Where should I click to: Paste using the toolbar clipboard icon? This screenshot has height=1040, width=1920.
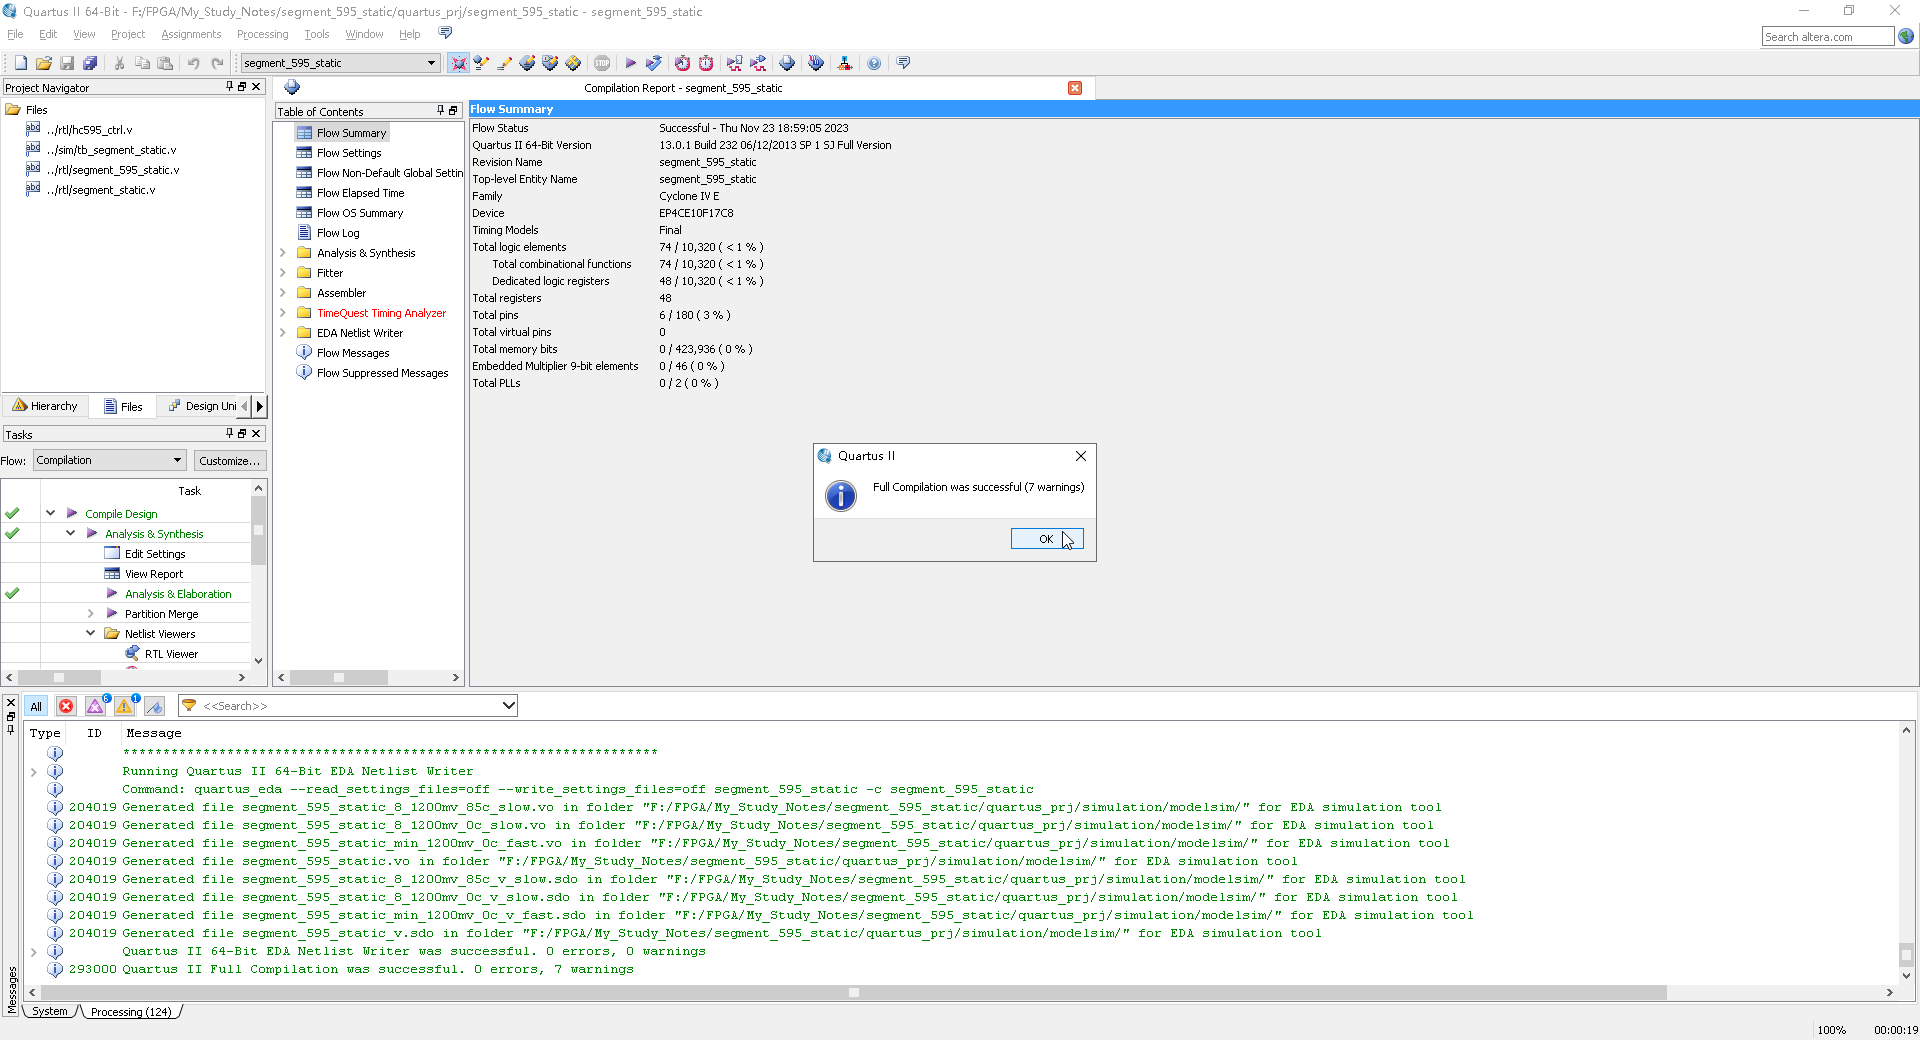[165, 63]
